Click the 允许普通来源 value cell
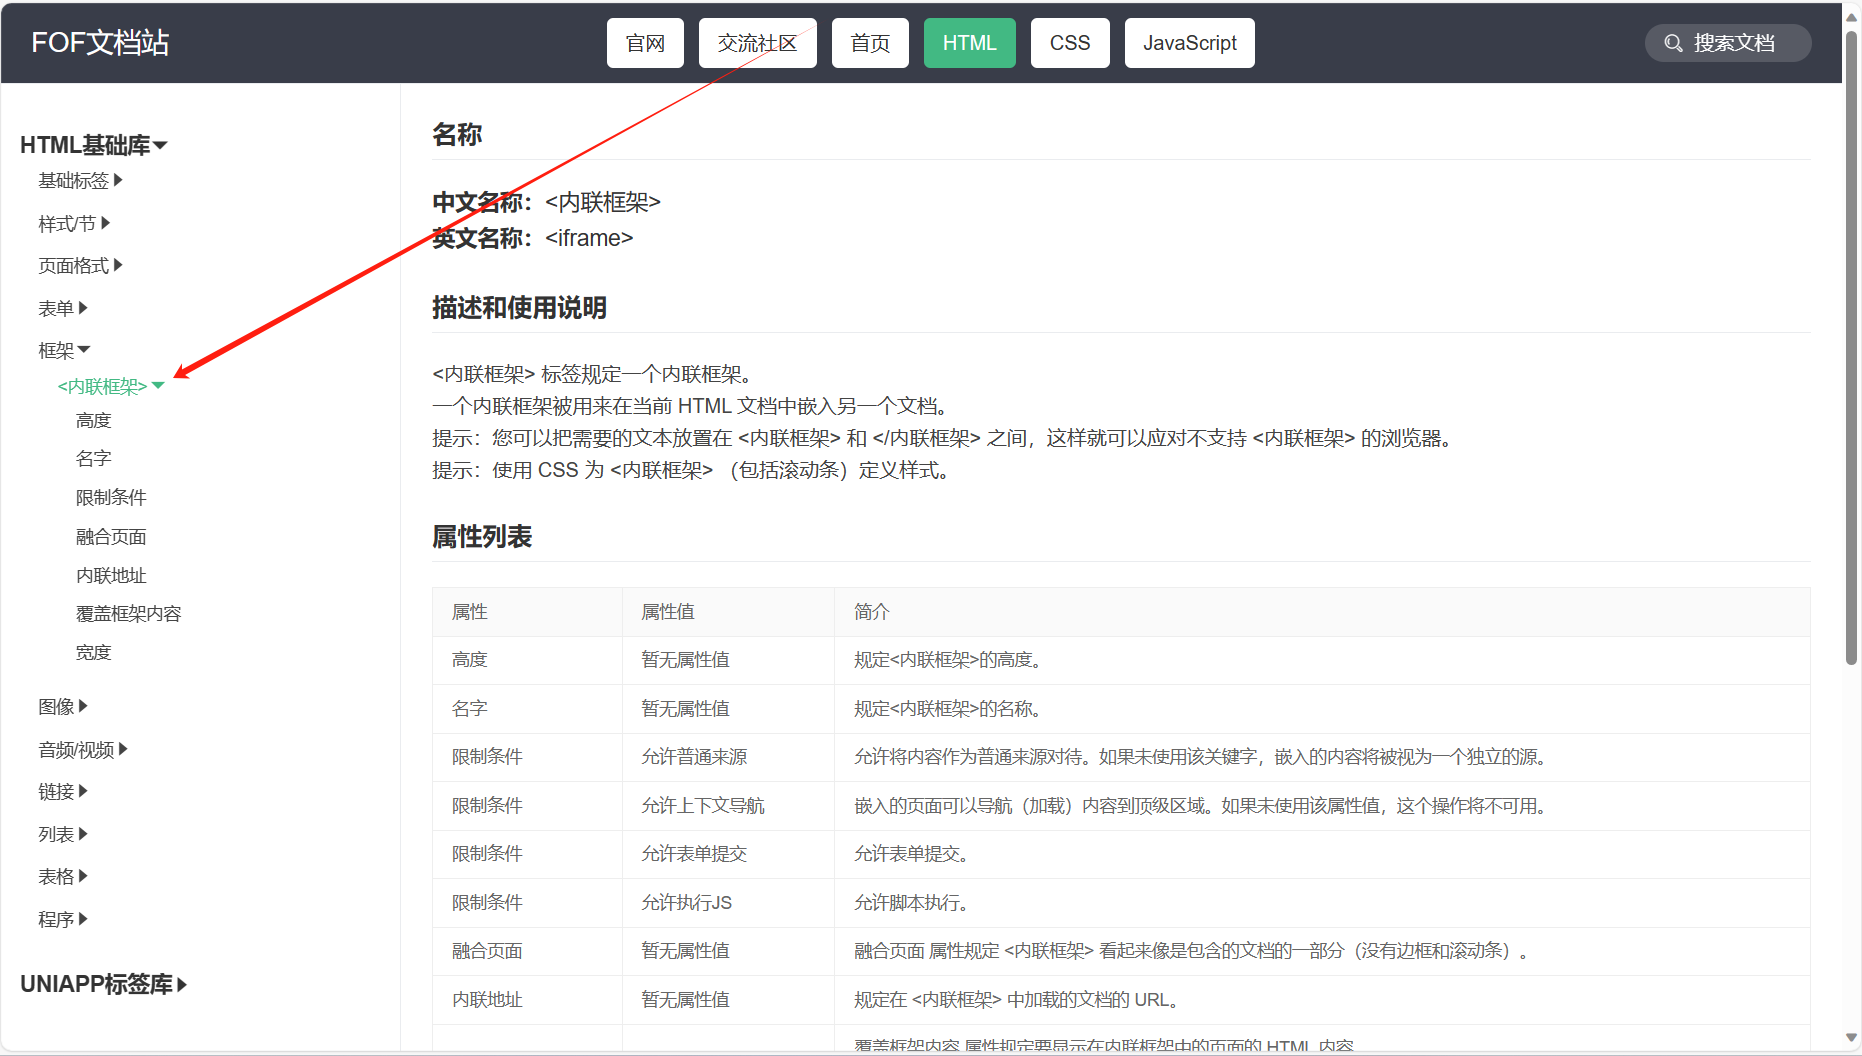Image resolution: width=1862 pixels, height=1056 pixels. coord(728,757)
